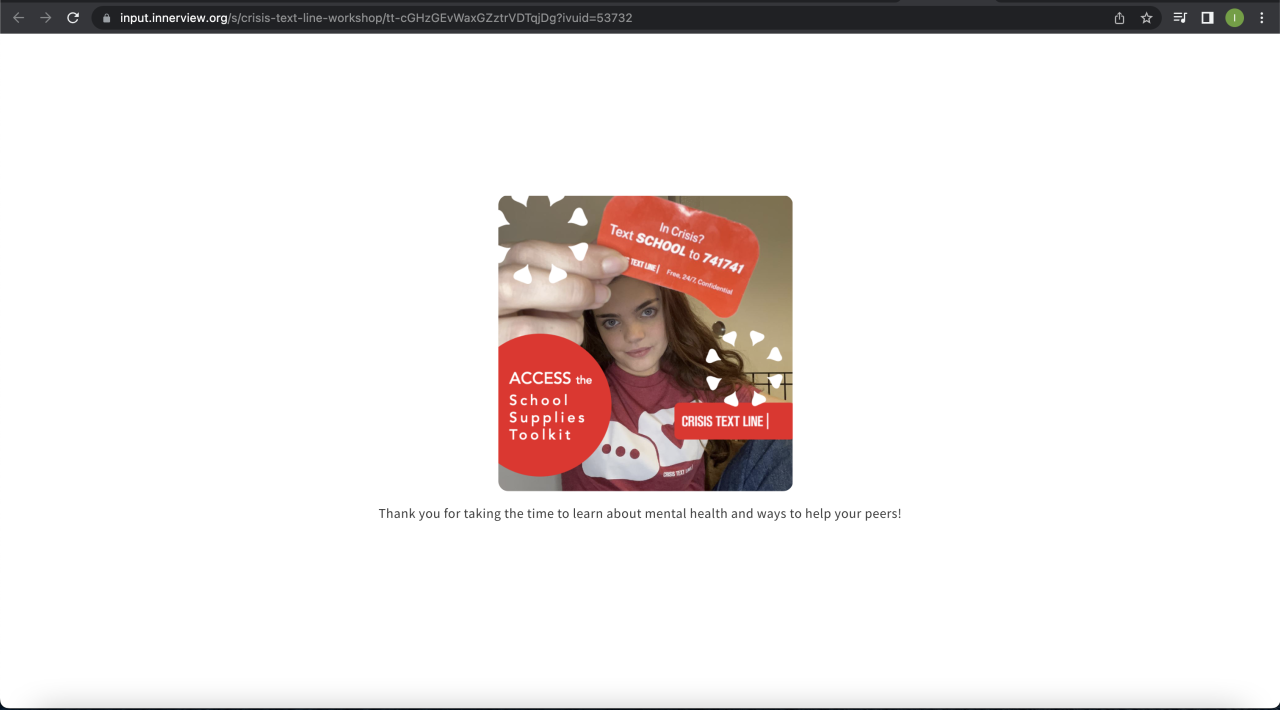
Task: Go forward to the next page
Action: pyautogui.click(x=45, y=18)
